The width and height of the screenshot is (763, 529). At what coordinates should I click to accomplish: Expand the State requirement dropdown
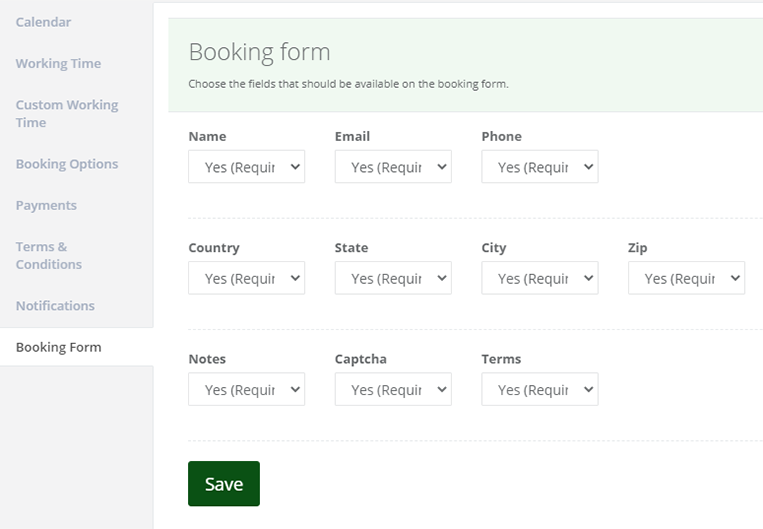[393, 278]
